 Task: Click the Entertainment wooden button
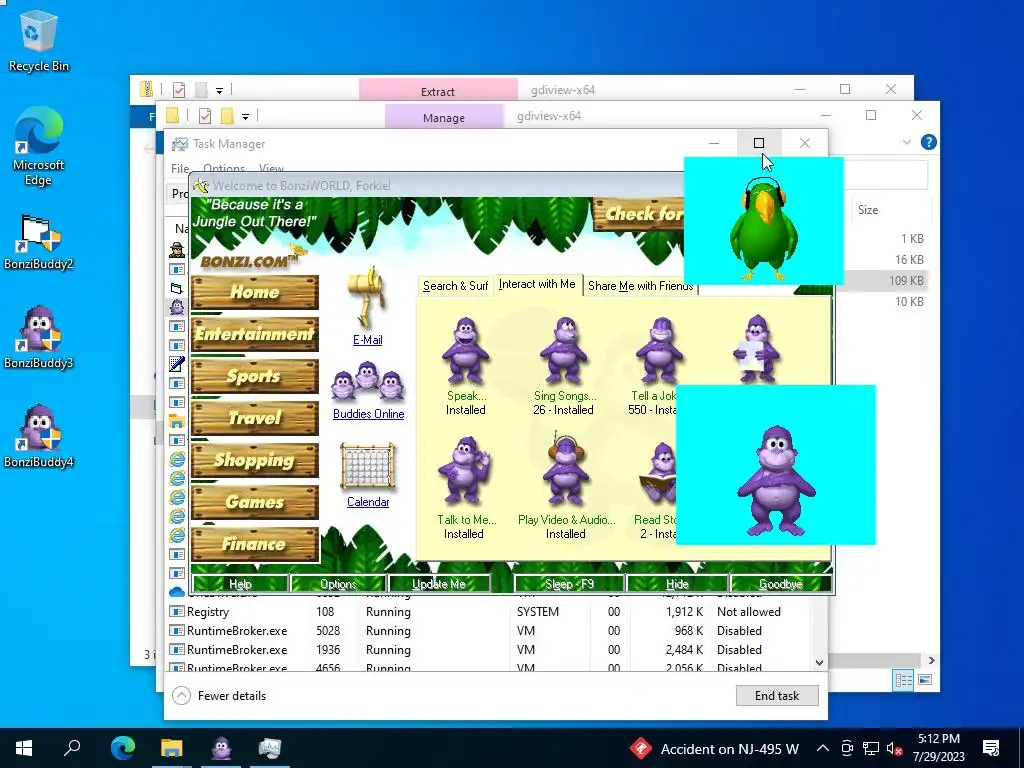point(255,334)
